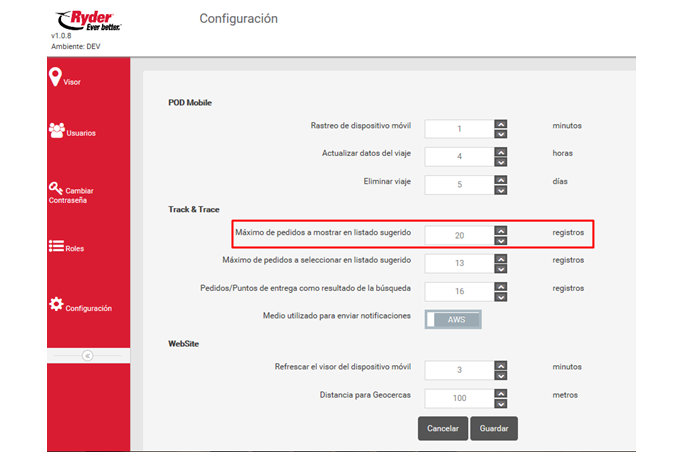The height and width of the screenshot is (460, 686).
Task: Click the Configuración gear icon
Action: click(x=56, y=304)
